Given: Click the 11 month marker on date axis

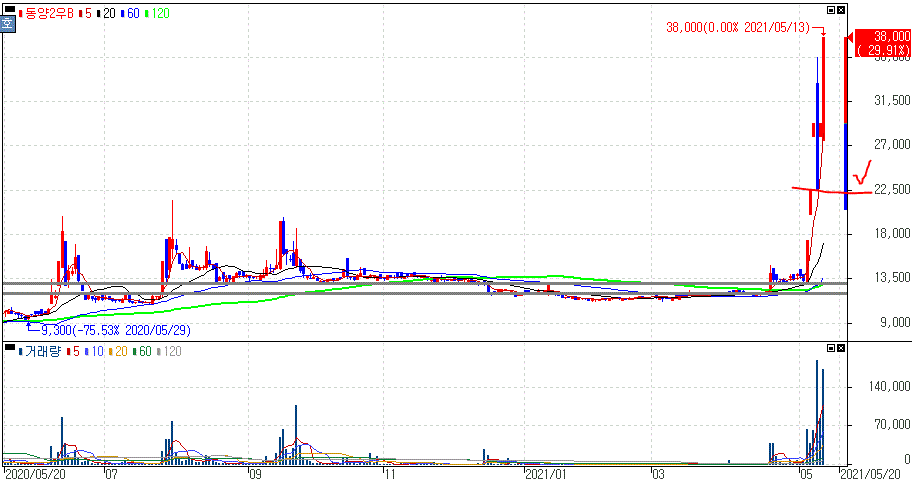Looking at the screenshot, I should click(389, 474).
